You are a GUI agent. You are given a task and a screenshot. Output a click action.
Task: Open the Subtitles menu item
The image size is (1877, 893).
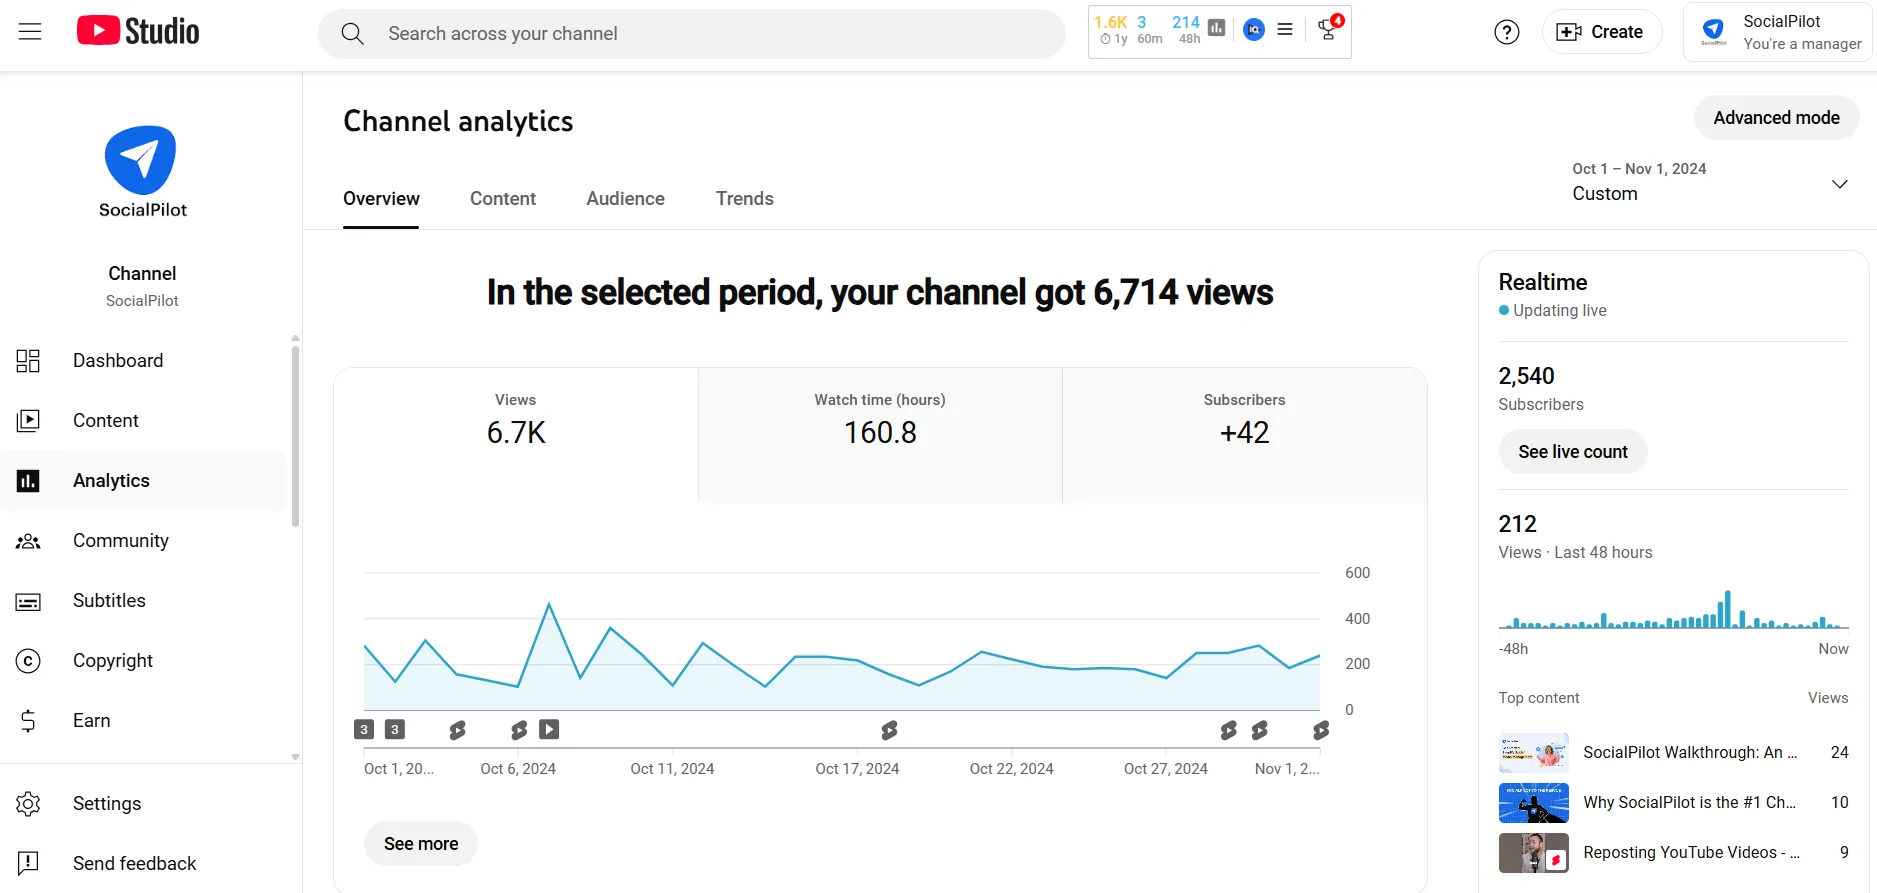click(144, 601)
